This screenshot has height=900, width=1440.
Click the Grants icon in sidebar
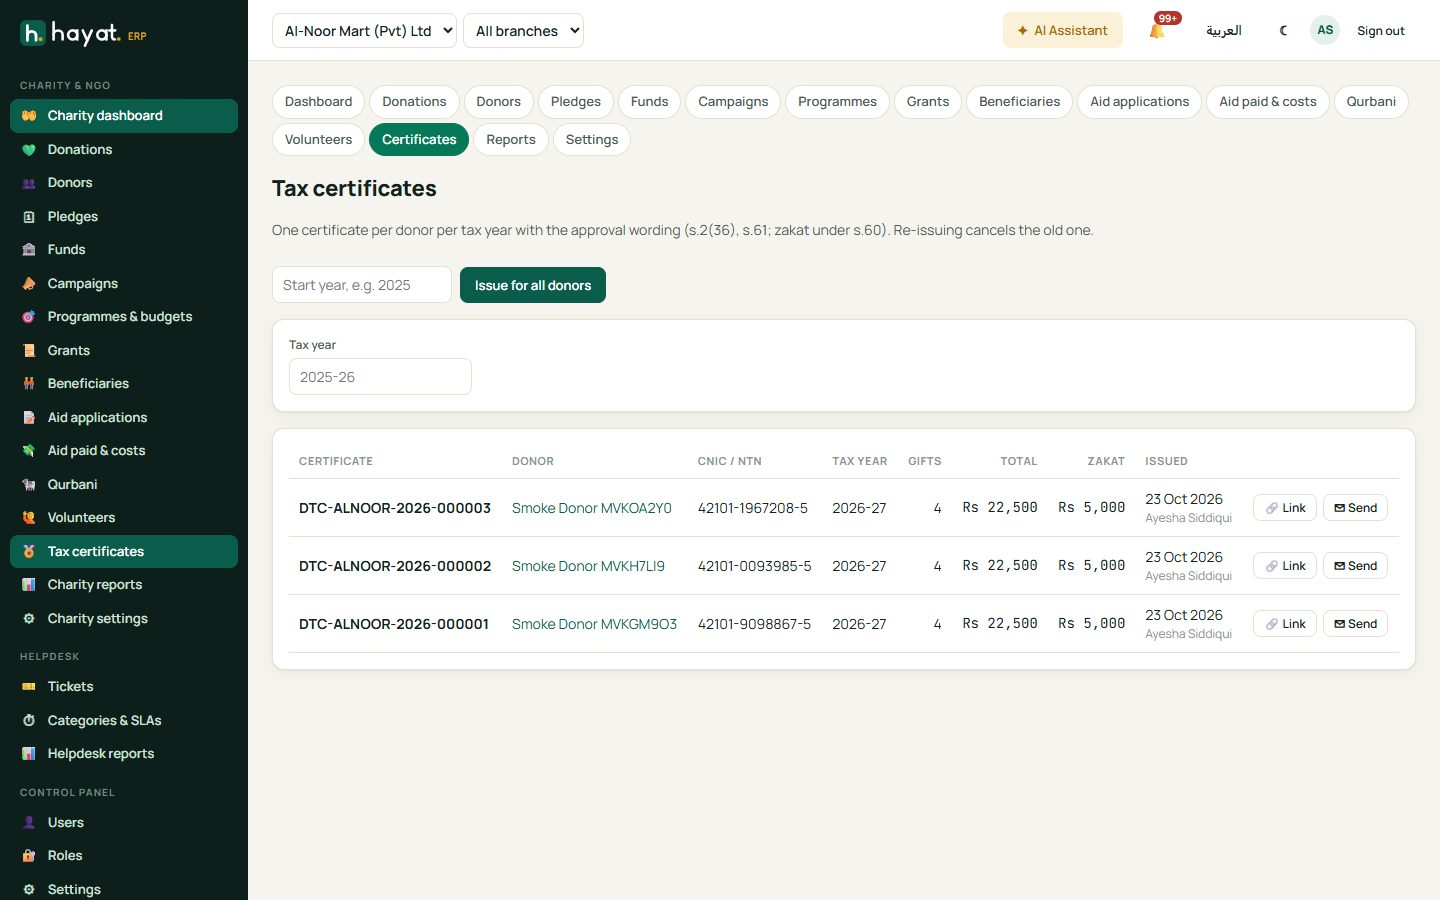click(29, 351)
